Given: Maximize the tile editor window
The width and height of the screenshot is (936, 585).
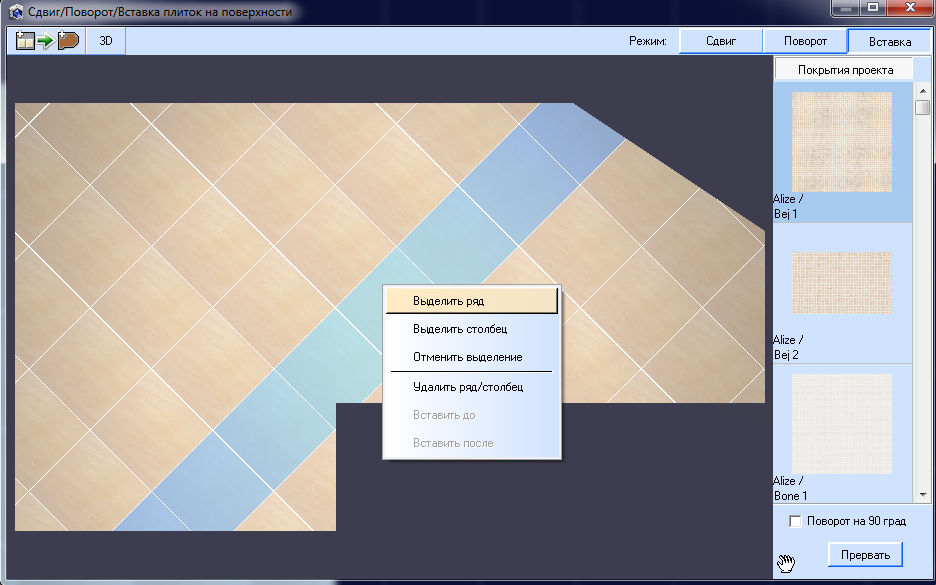Looking at the screenshot, I should (x=876, y=9).
